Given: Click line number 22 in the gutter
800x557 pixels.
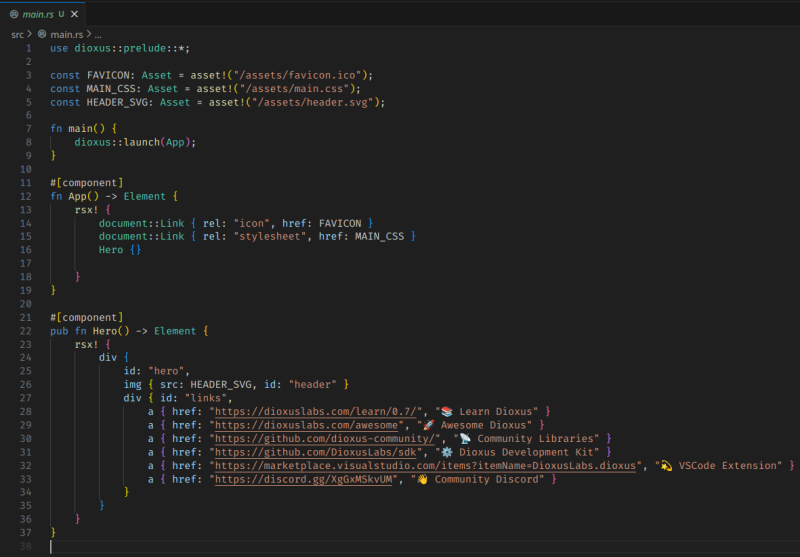Looking at the screenshot, I should coord(25,331).
